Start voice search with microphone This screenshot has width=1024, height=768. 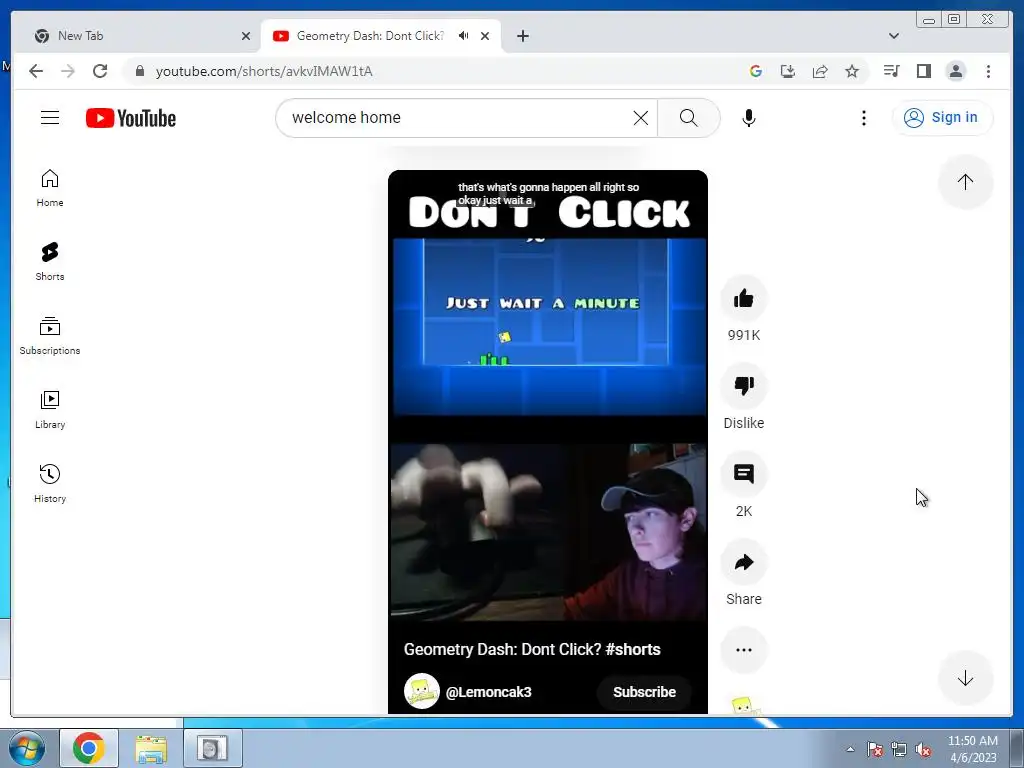pos(749,118)
